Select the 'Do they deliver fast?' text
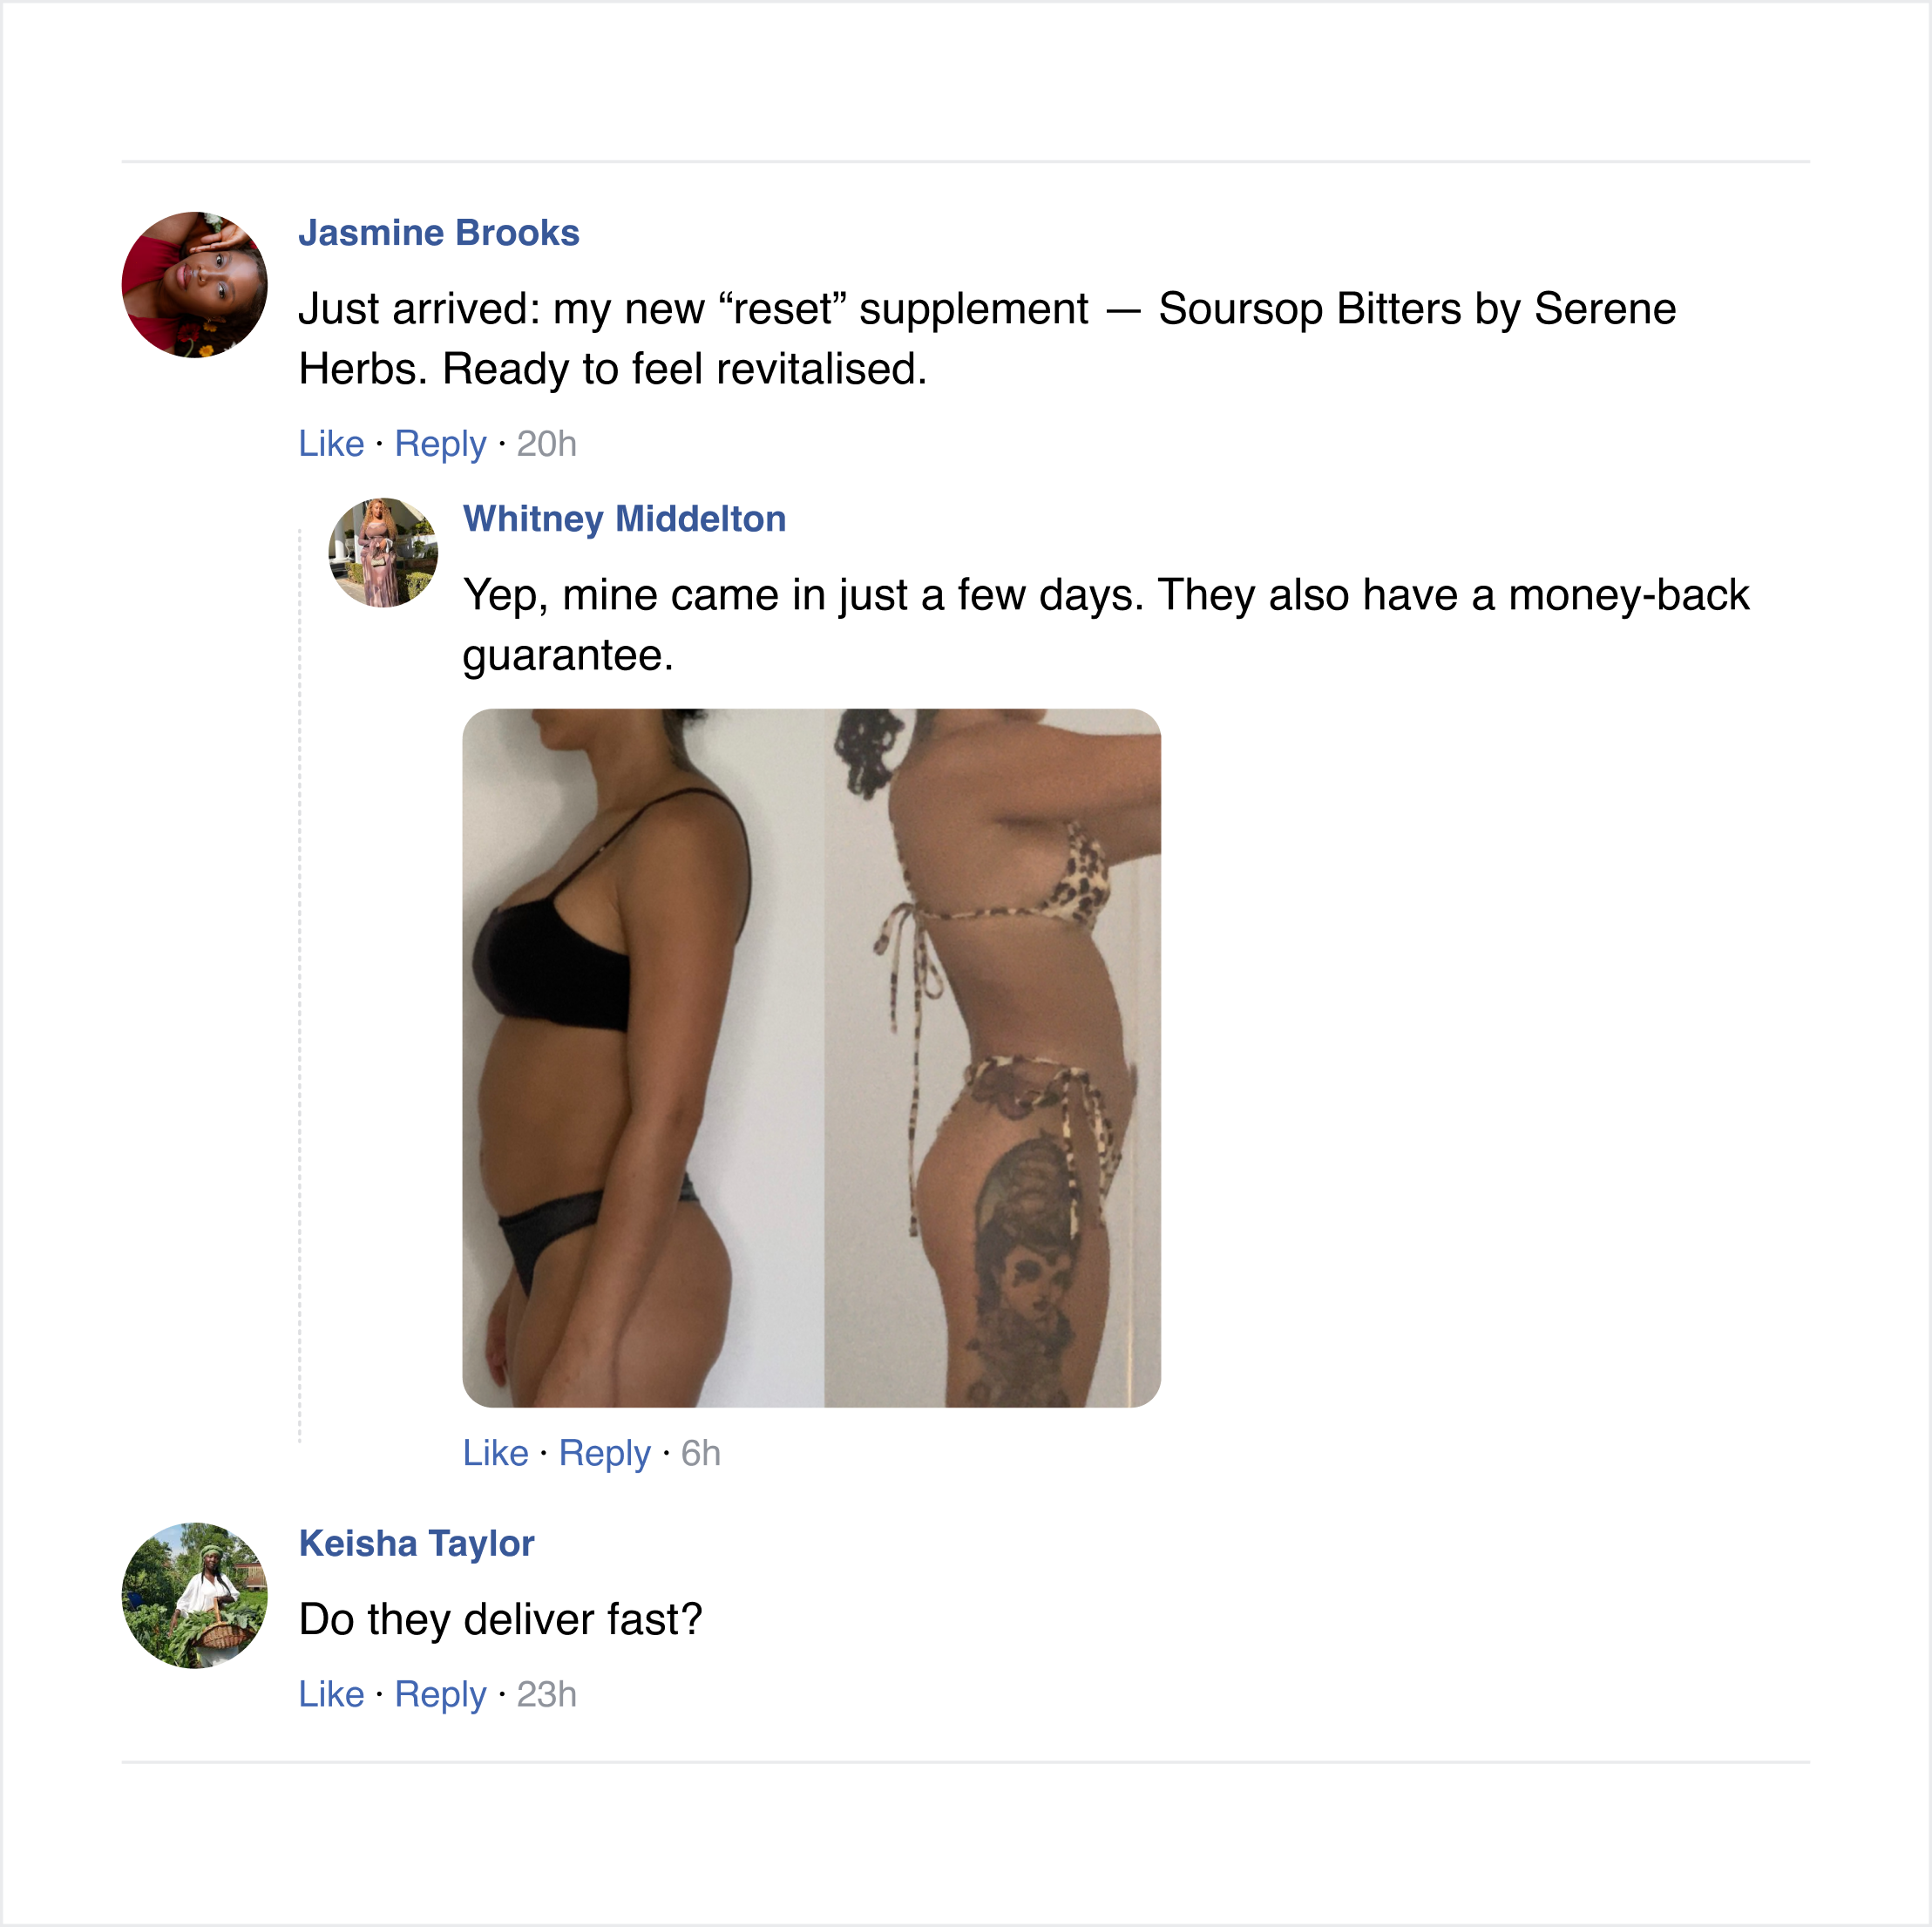The height and width of the screenshot is (1927, 1932). pos(500,1619)
